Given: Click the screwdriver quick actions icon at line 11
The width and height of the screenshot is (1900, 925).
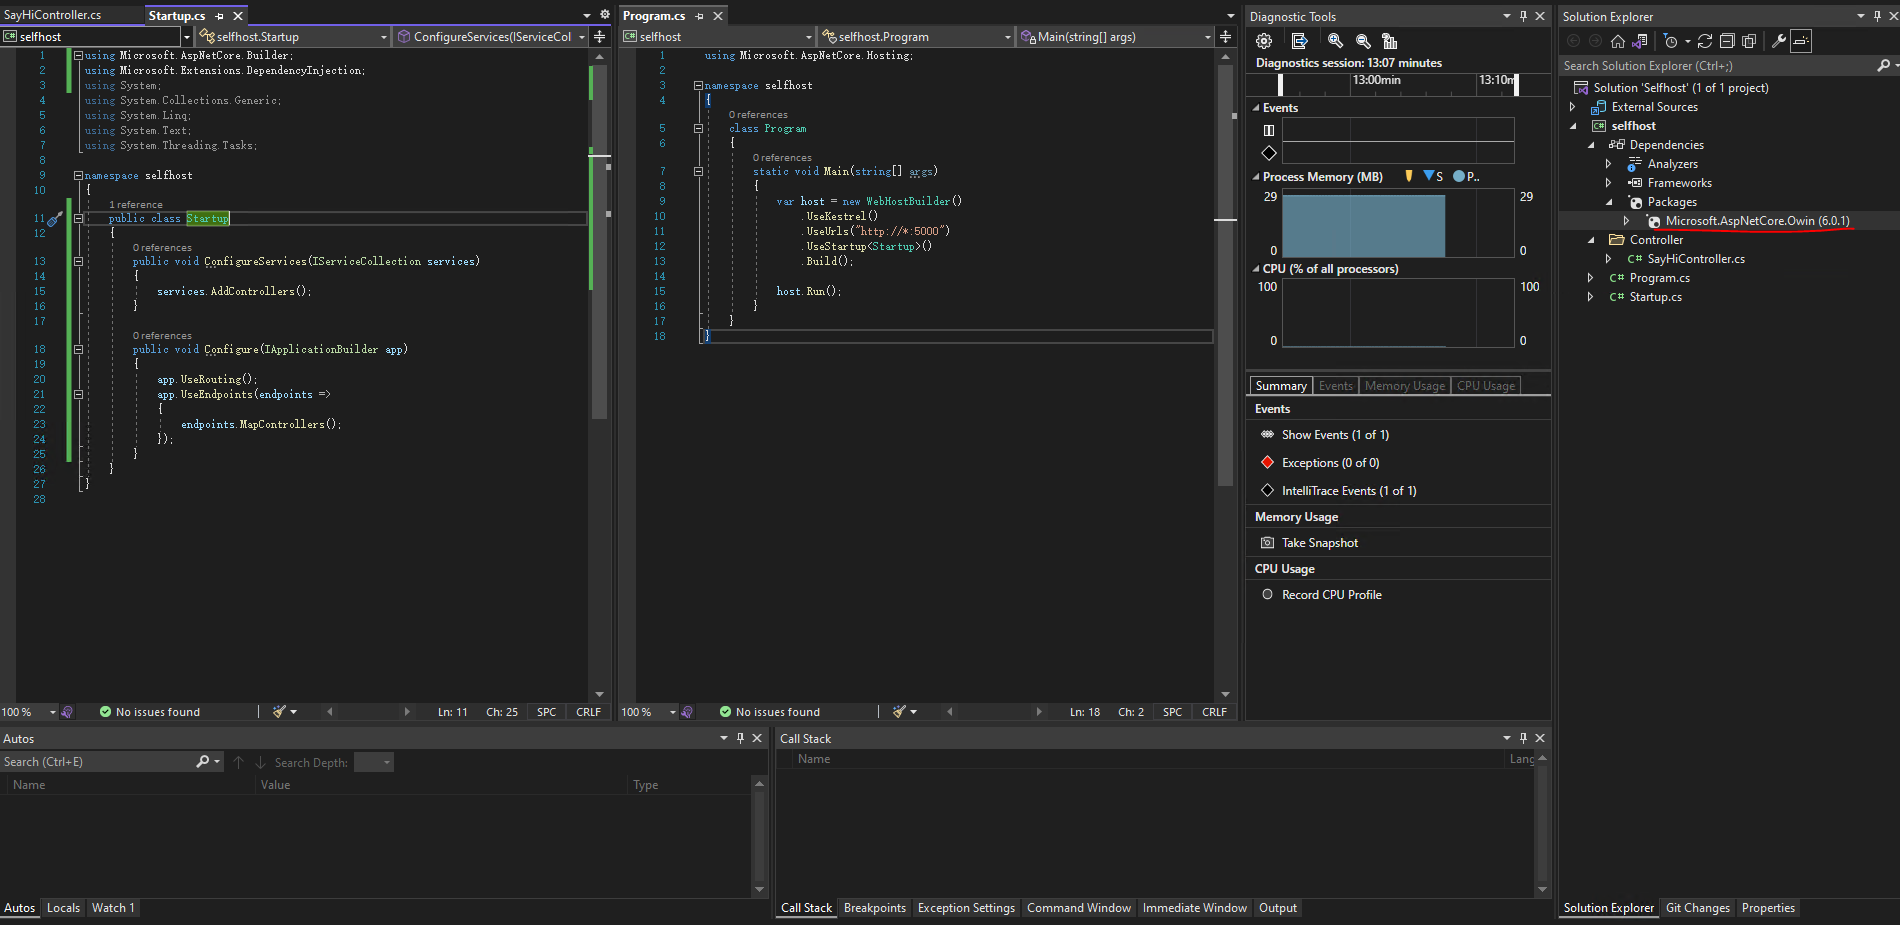Looking at the screenshot, I should click(55, 218).
